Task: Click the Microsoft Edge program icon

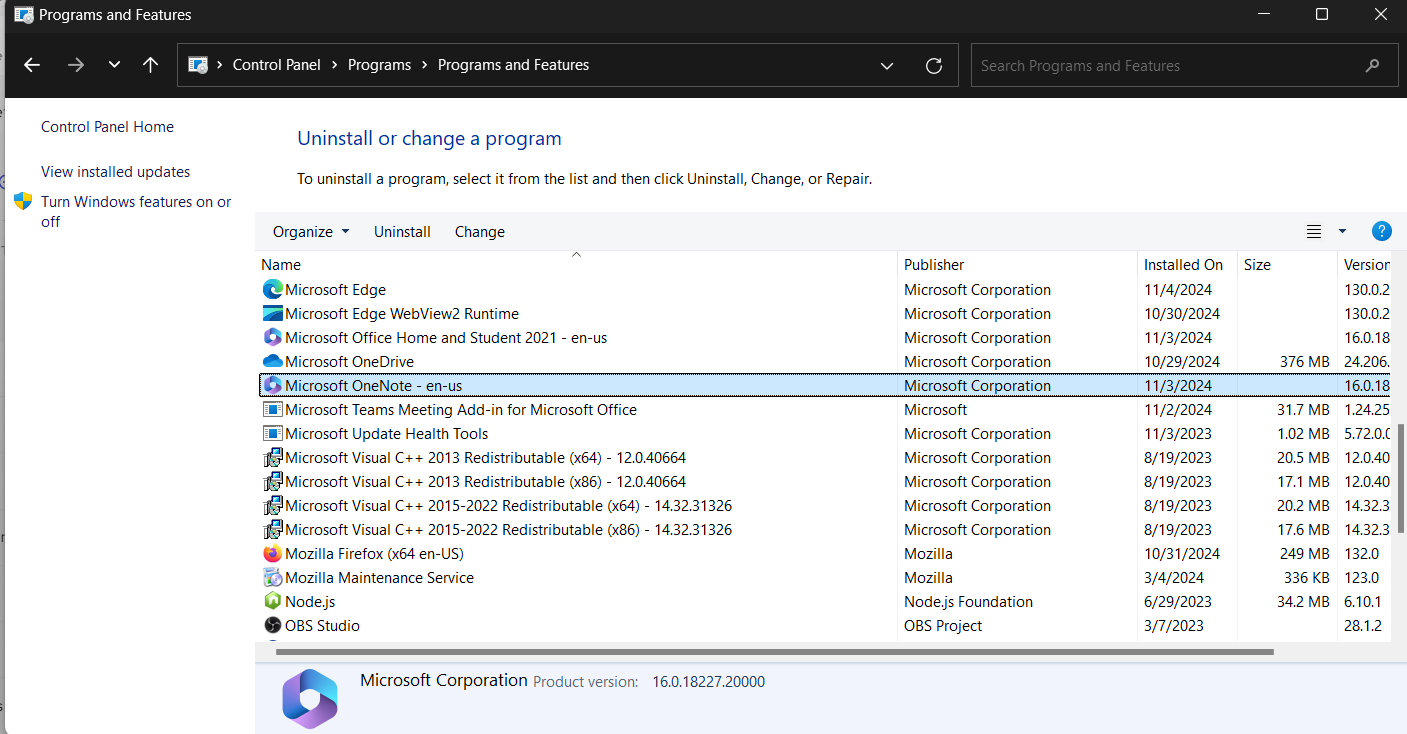Action: (273, 290)
